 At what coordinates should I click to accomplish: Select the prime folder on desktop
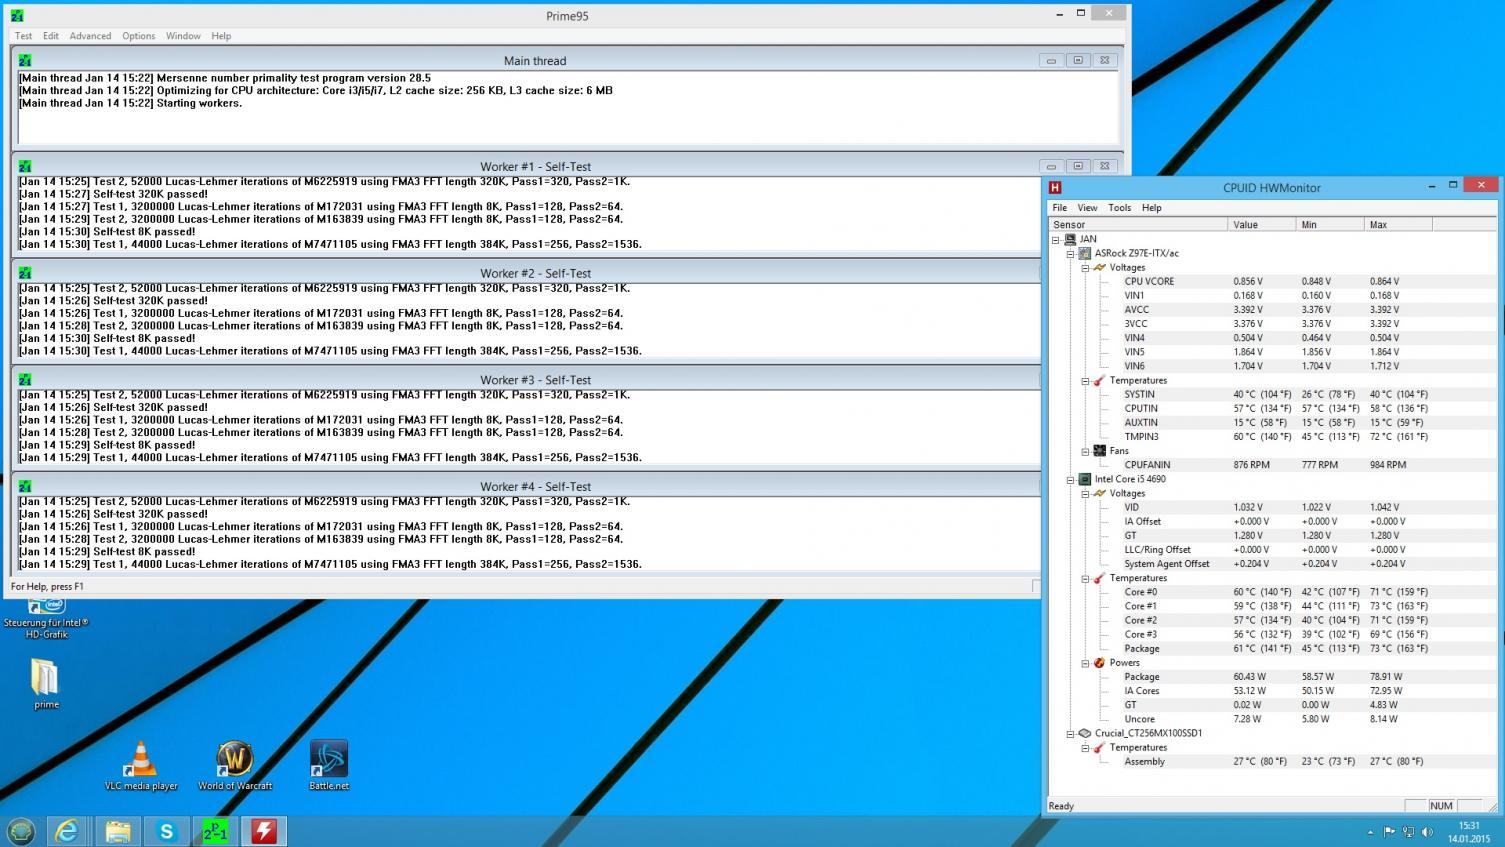46,684
